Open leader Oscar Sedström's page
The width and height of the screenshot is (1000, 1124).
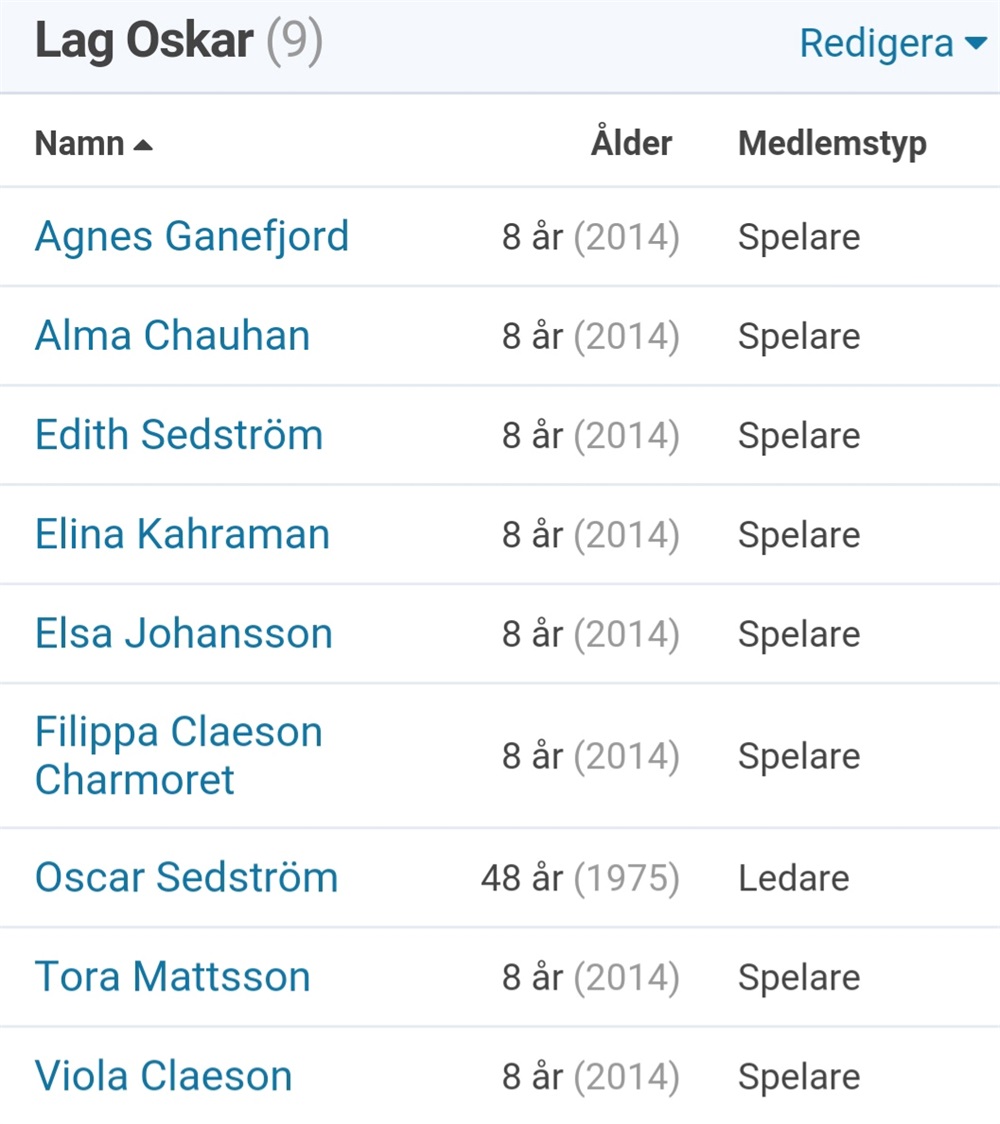(x=186, y=877)
